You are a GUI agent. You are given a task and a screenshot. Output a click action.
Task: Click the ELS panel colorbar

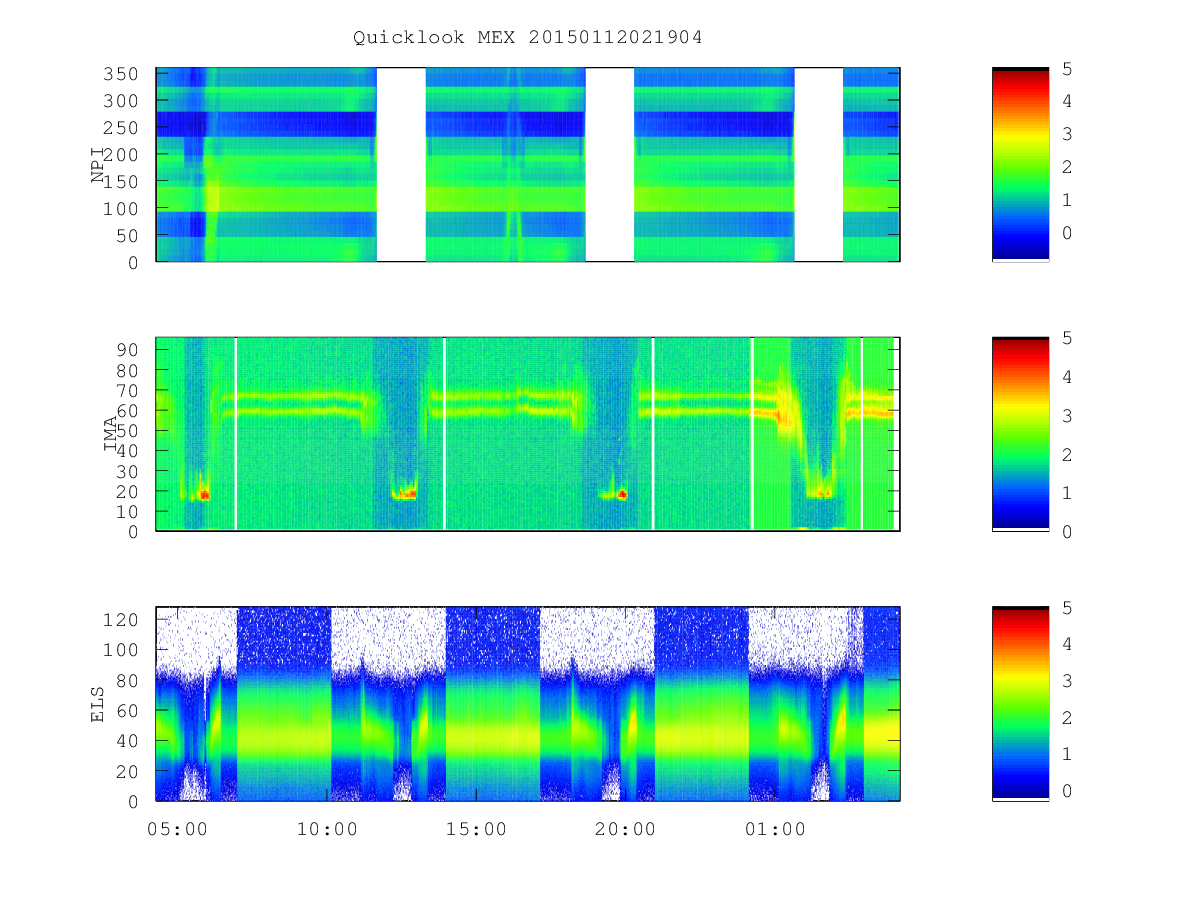[1020, 703]
